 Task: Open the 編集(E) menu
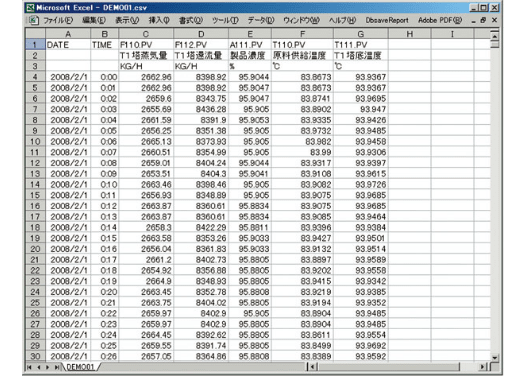(94, 20)
